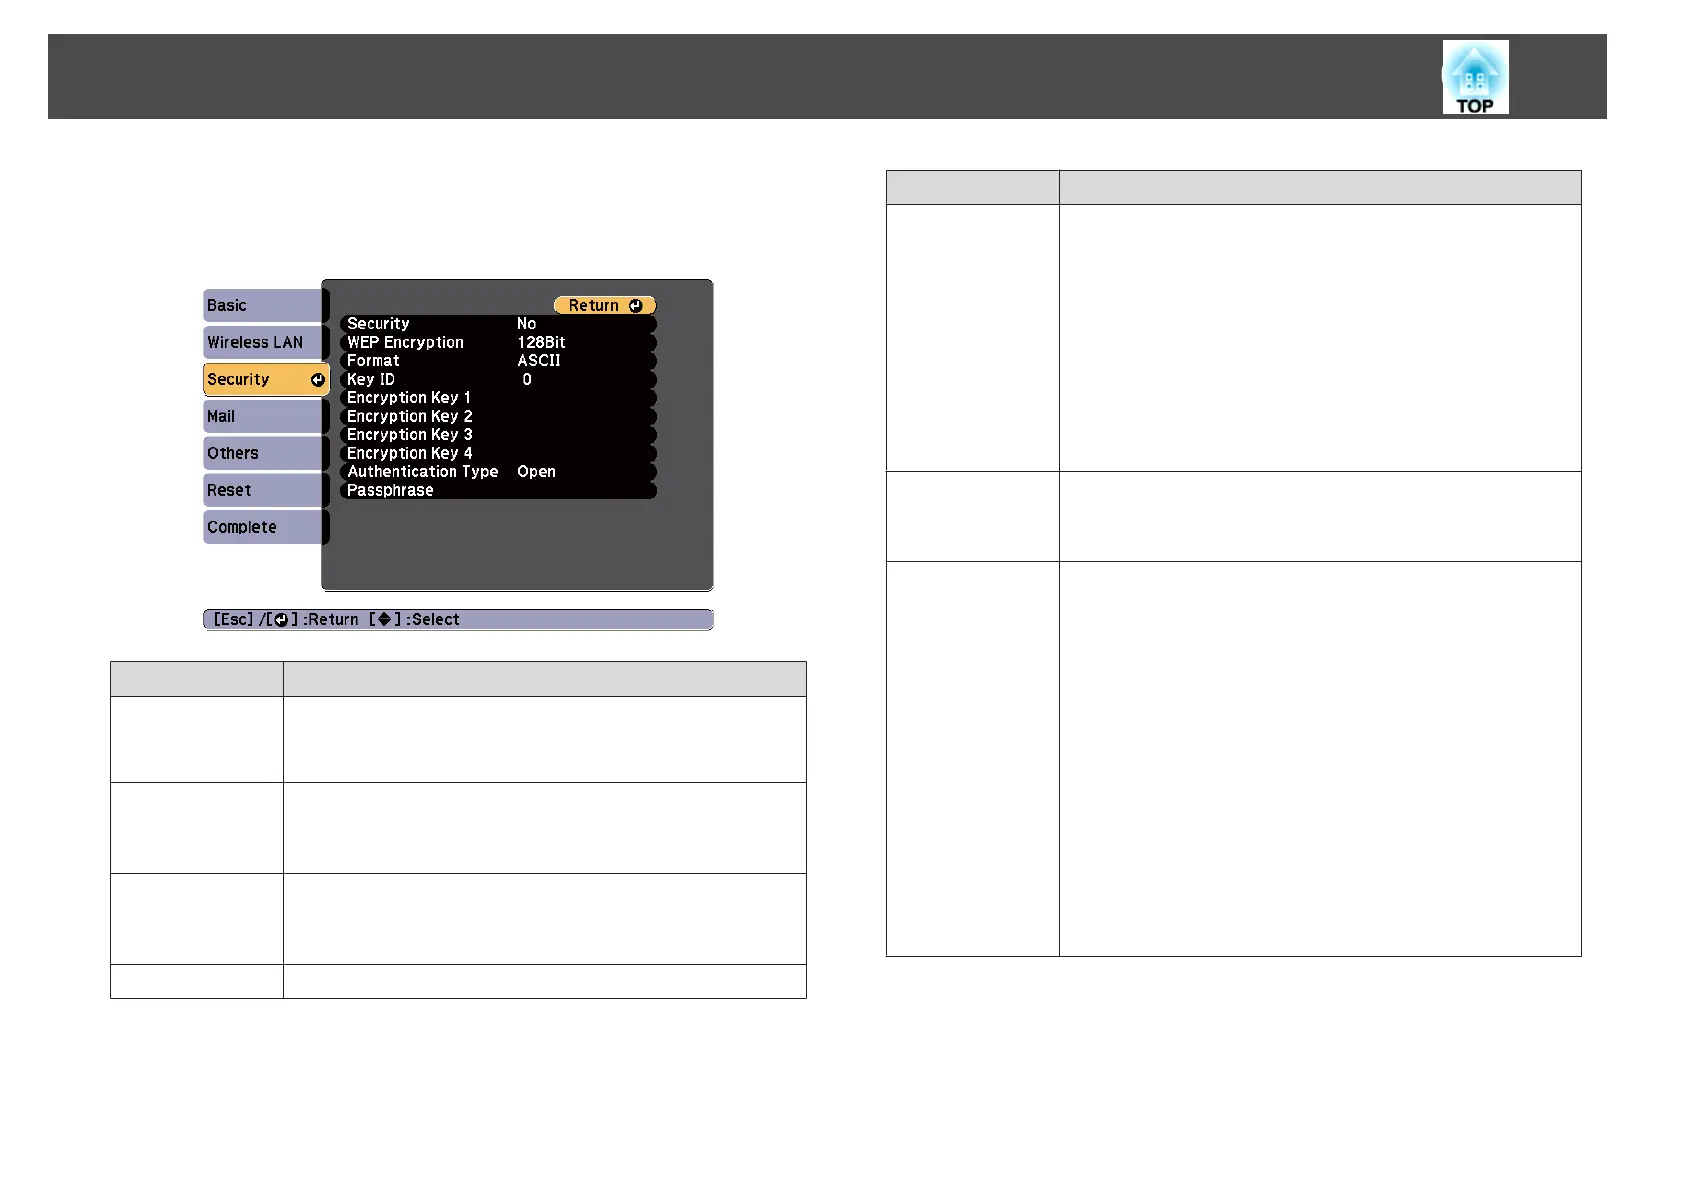Image resolution: width=1684 pixels, height=1190 pixels.
Task: Click the enter icon on Security tab
Action: tap(317, 380)
